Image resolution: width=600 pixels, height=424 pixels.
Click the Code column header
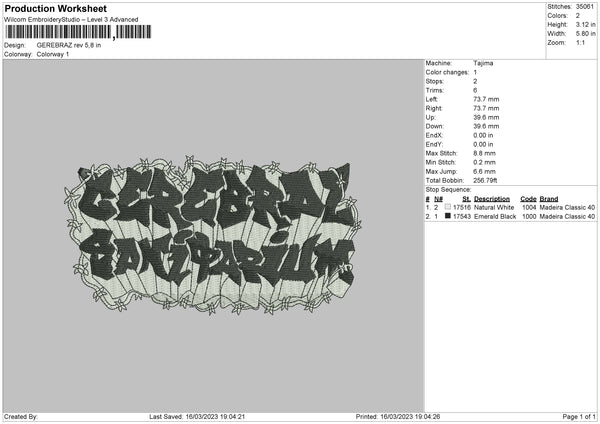[528, 199]
